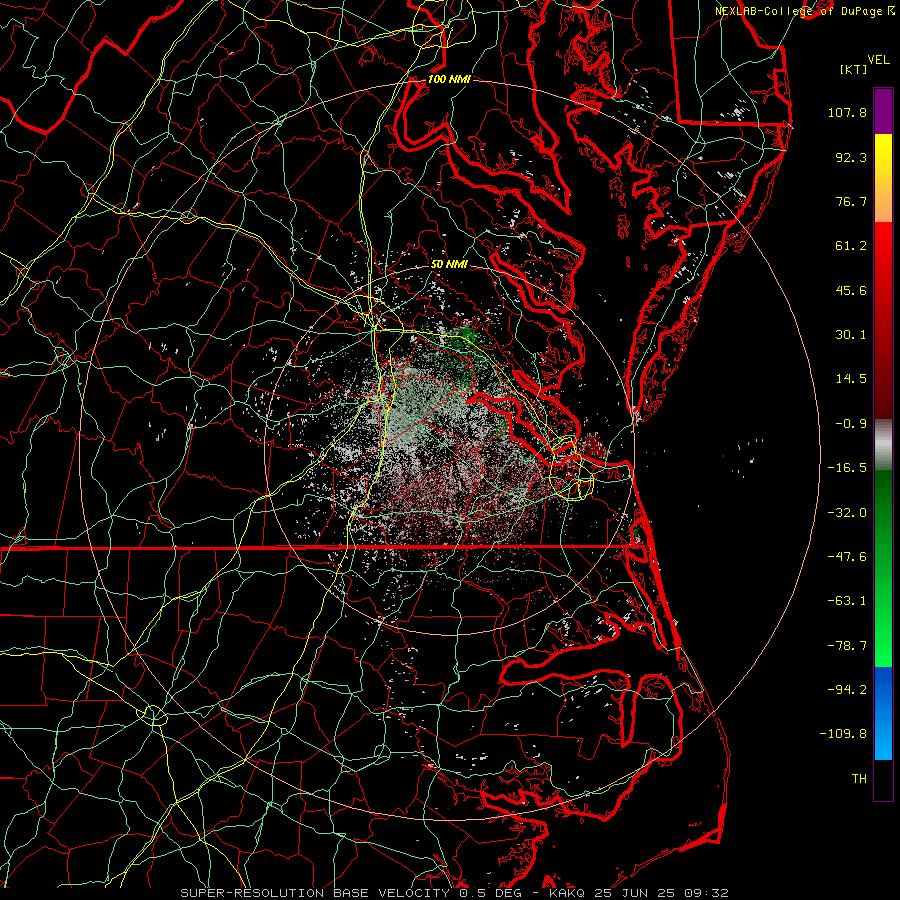Viewport: 900px width, 900px height.
Task: Click the -109.8 velocity scale value
Action: (x=843, y=734)
